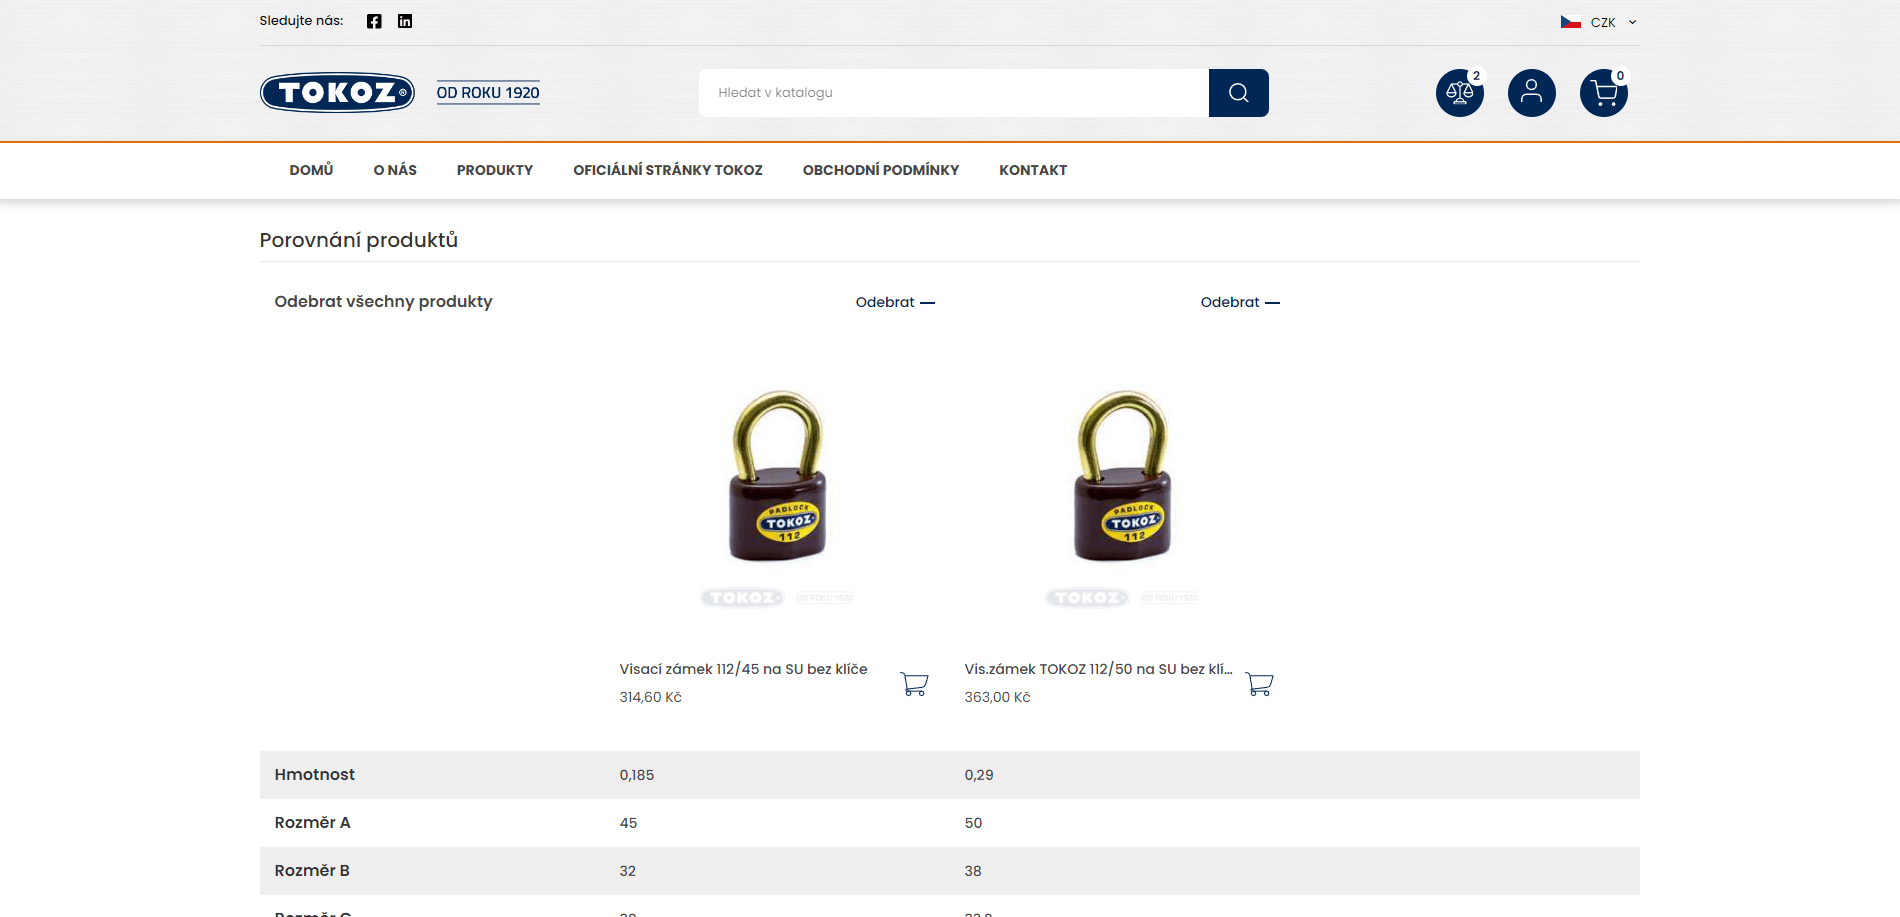Click the OD ROKU 1920 badge

pos(488,93)
